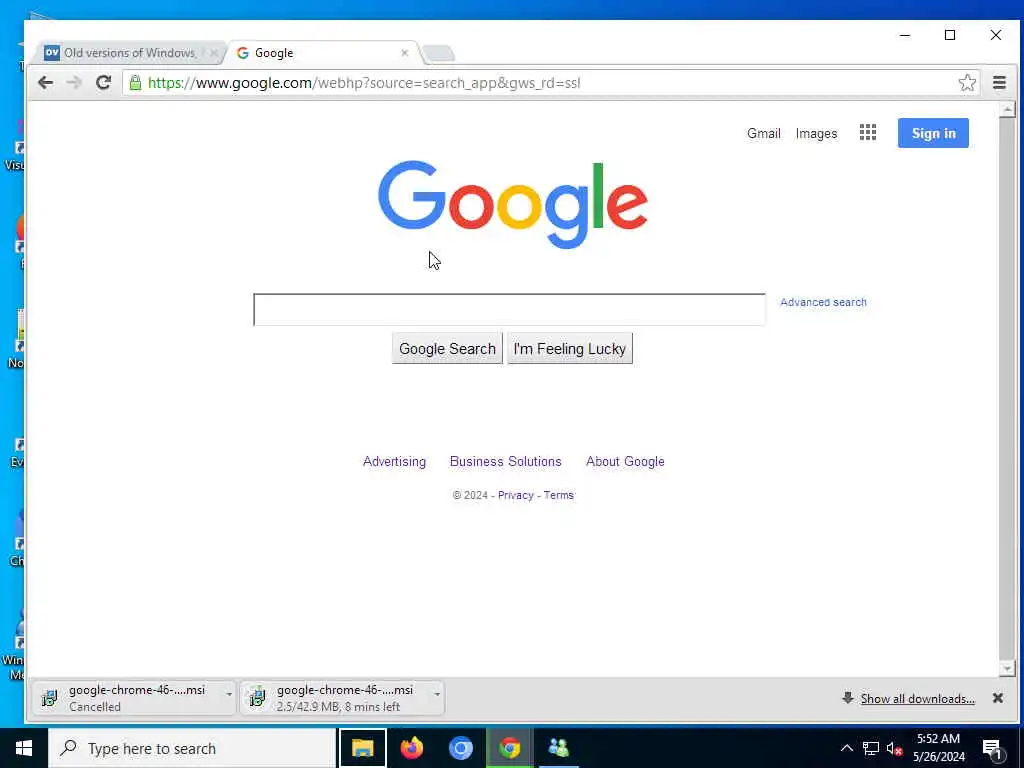
Task: Switch to Old versions of Windows tab
Action: (x=129, y=53)
